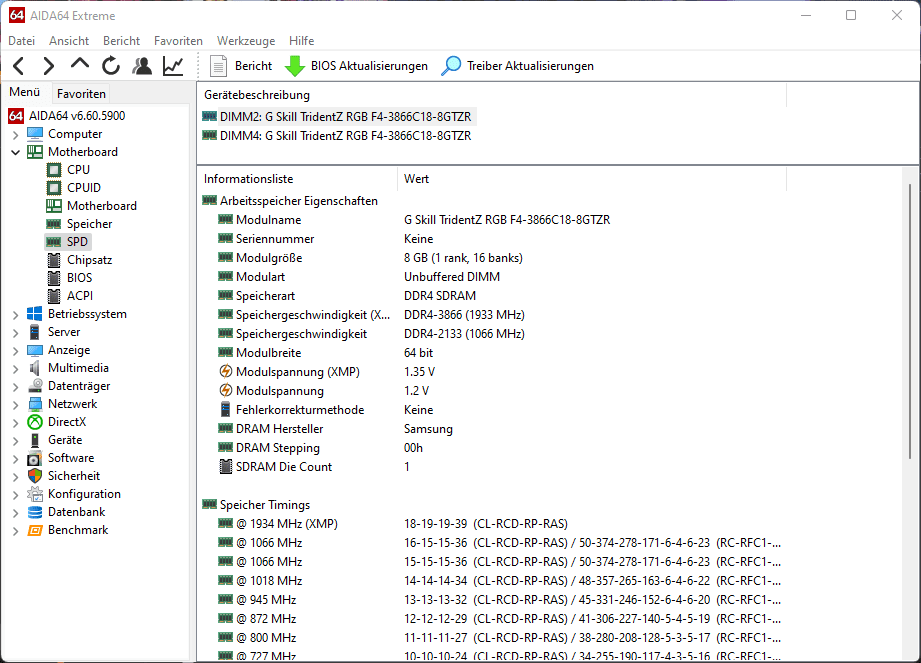Click the AIDA64 v6.60.5900 root icon
This screenshot has height=663, width=921.
16,116
